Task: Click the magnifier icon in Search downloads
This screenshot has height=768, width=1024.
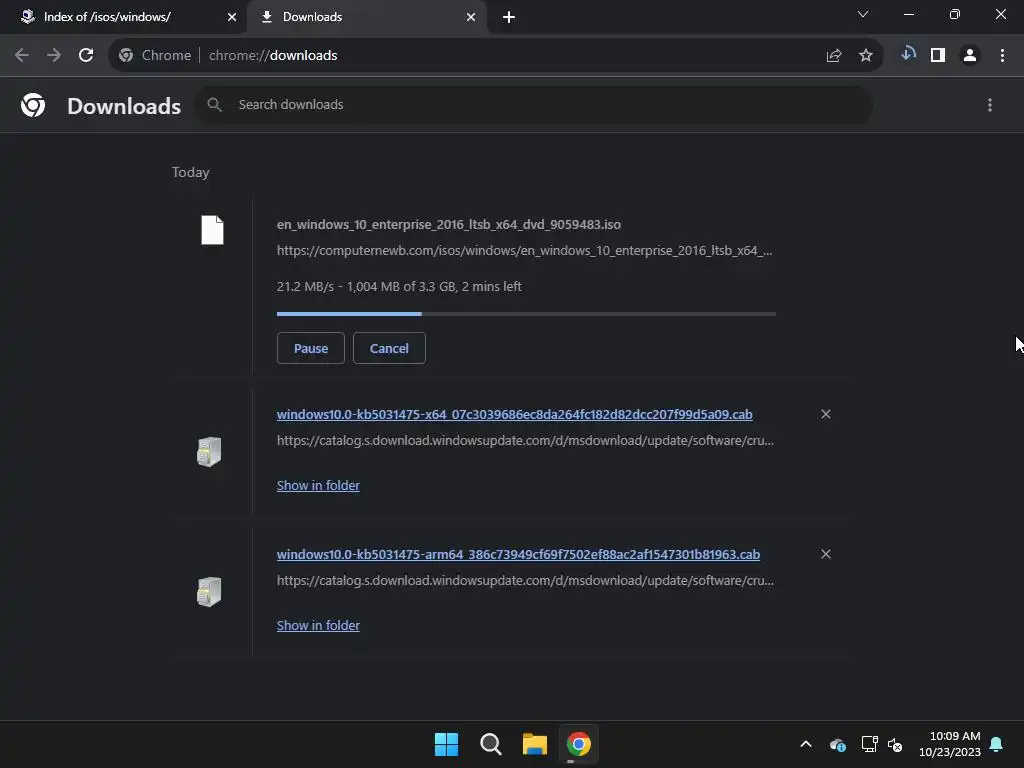Action: click(x=214, y=104)
